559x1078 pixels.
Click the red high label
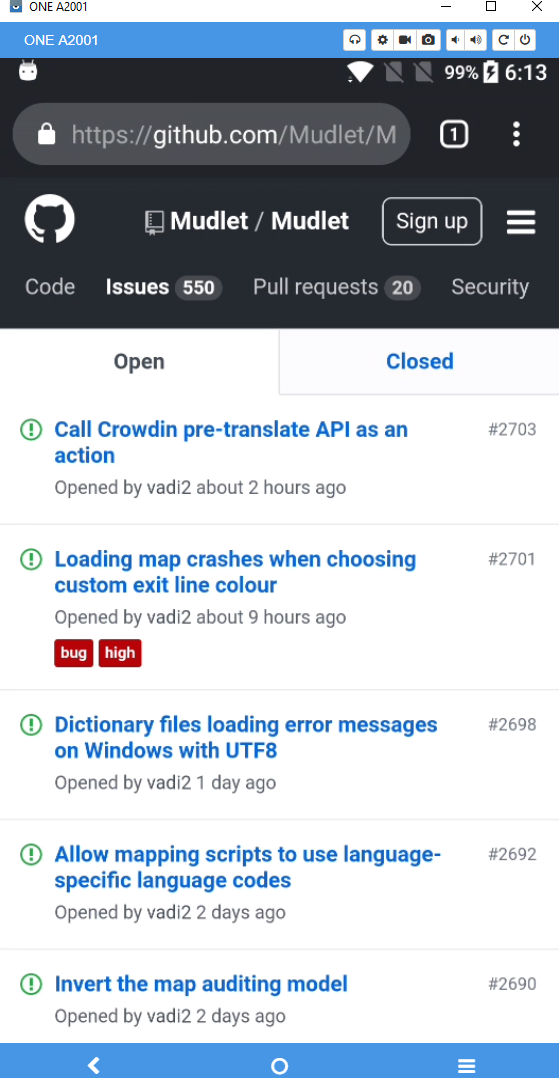click(x=120, y=653)
